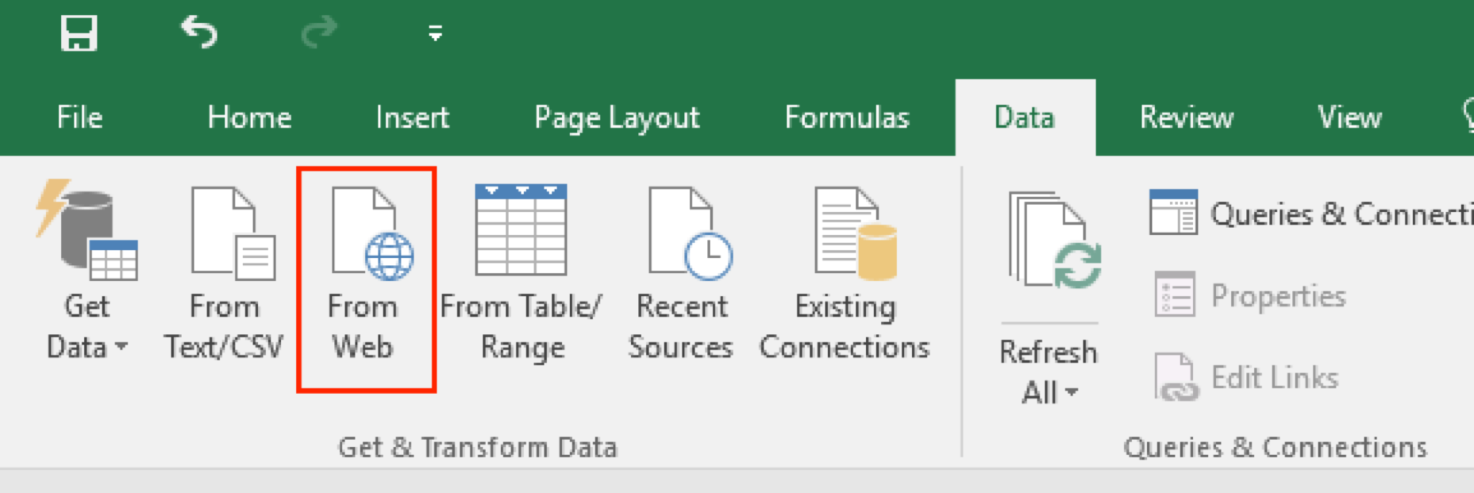Screen dimensions: 1474x493
Task: Click the Edit Links button
Action: tap(1247, 378)
